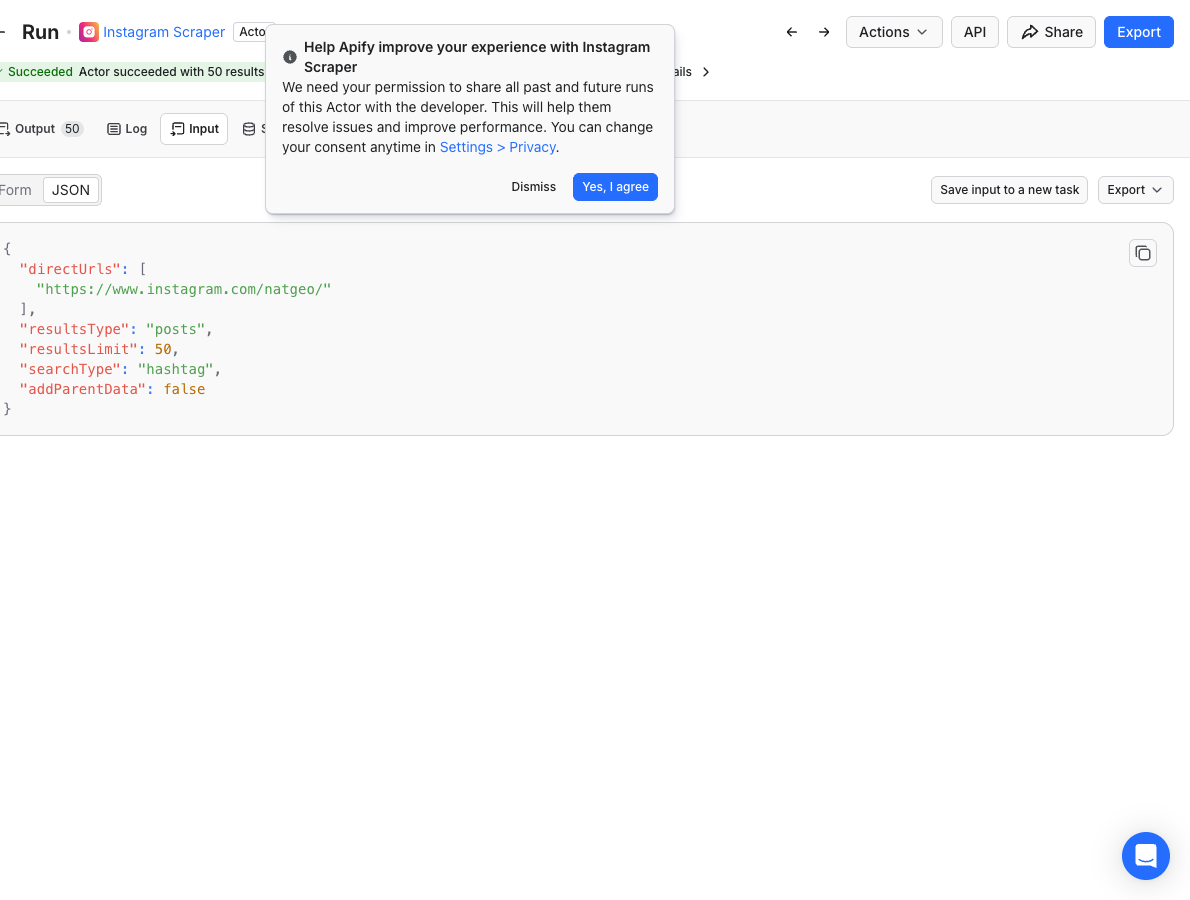
Task: Copy JSON input with the copy icon
Action: pyautogui.click(x=1142, y=253)
